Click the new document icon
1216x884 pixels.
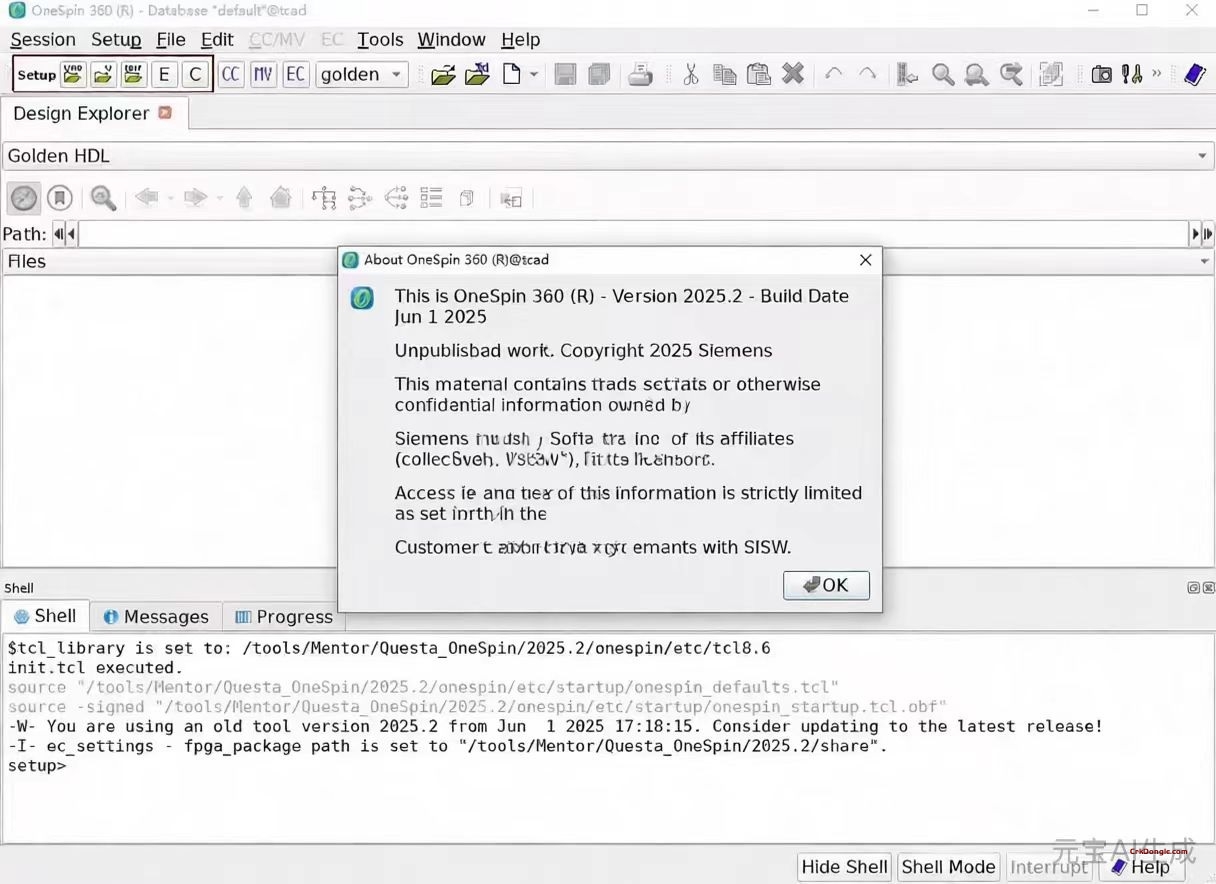512,74
